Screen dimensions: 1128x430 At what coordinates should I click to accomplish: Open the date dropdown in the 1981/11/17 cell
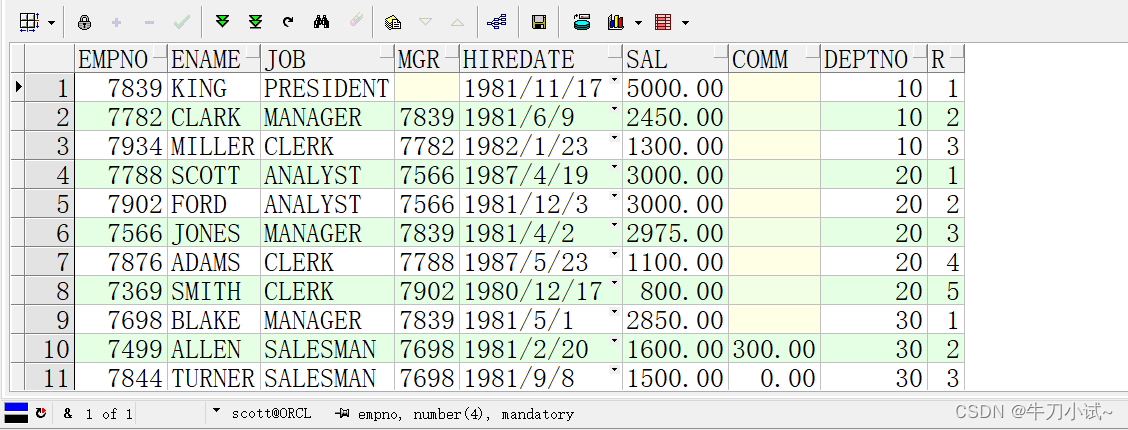tap(614, 80)
